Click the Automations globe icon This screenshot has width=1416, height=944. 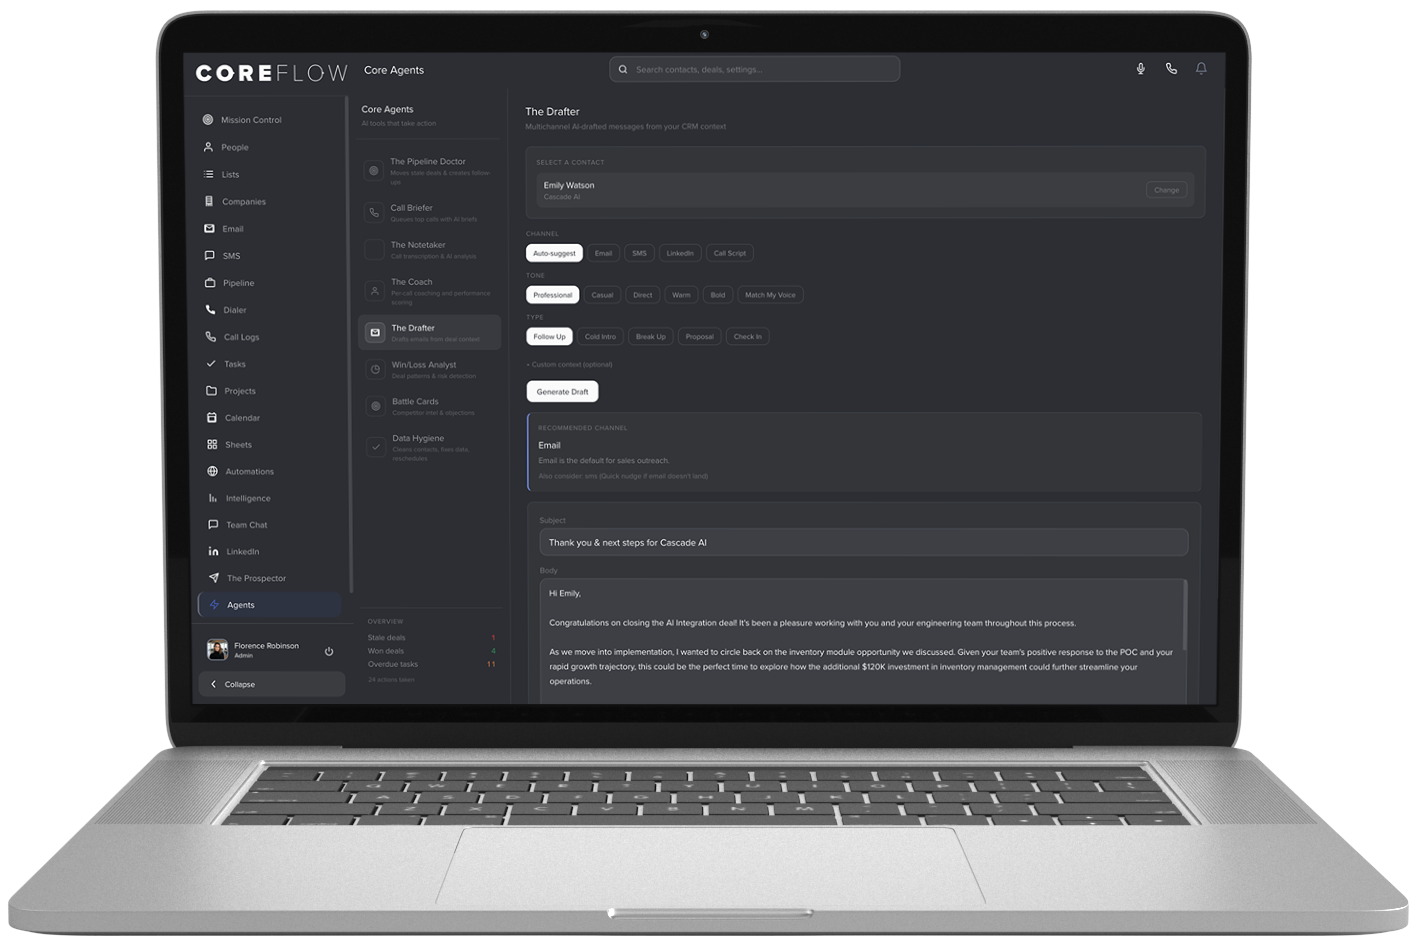click(x=212, y=471)
